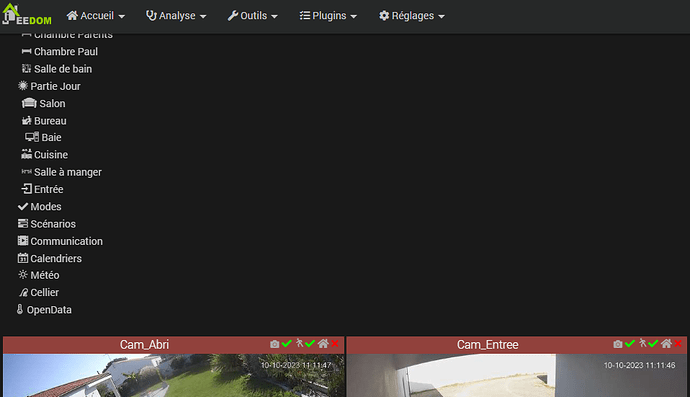Toggle the red cross status on Cam_Entree

click(678, 343)
